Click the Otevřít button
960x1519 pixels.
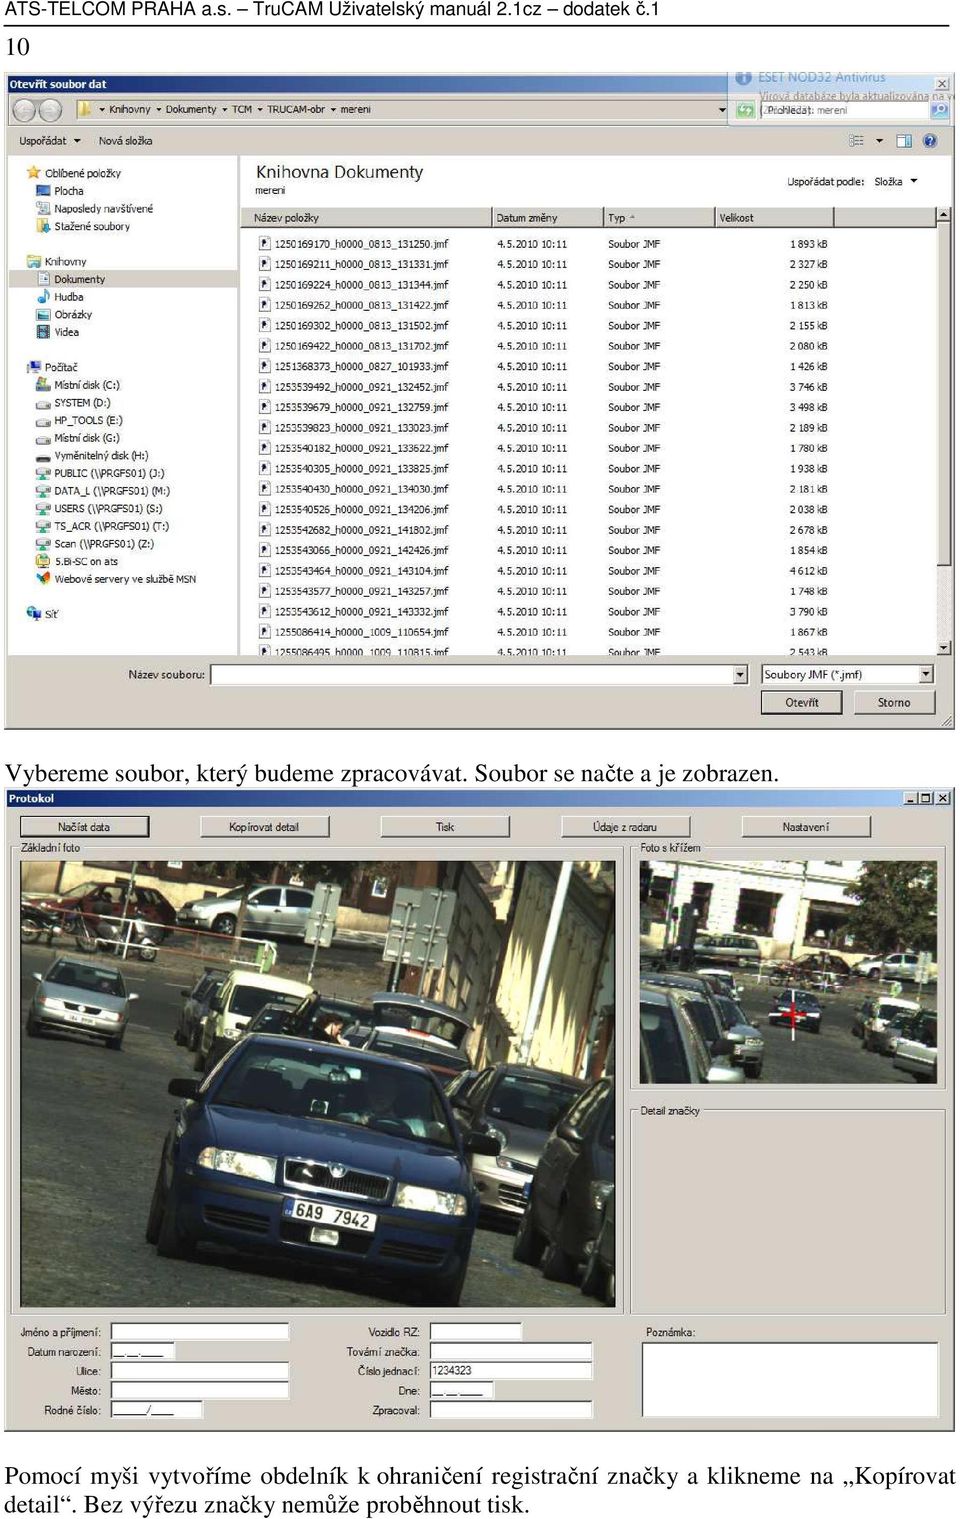coord(802,703)
